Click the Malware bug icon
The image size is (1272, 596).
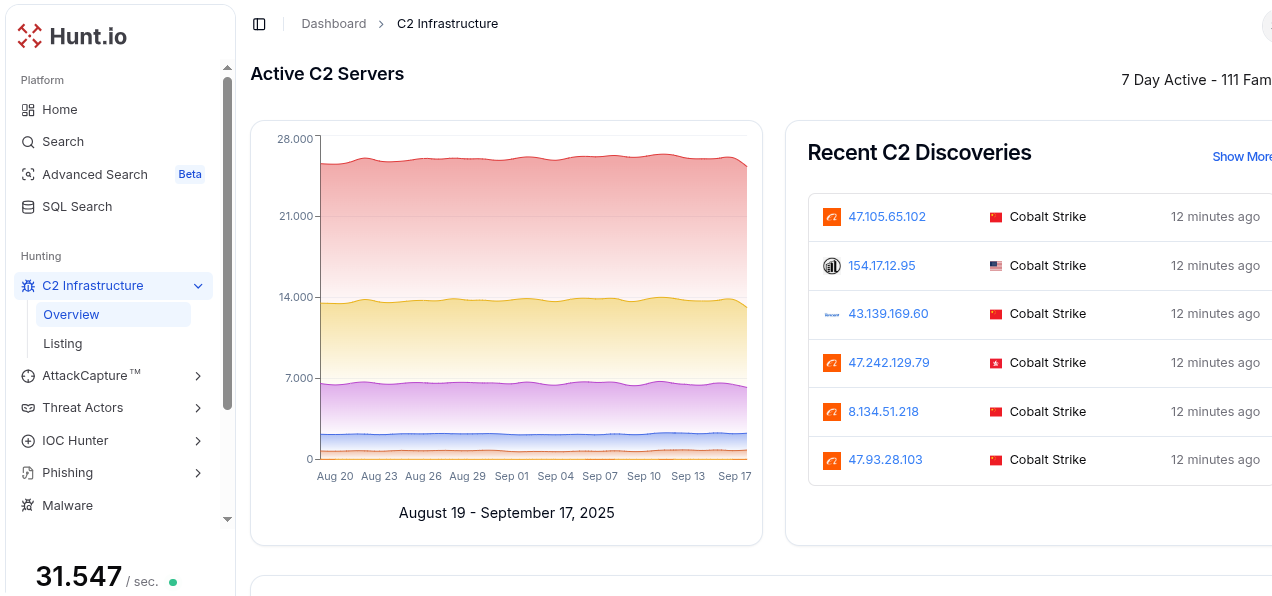[28, 506]
